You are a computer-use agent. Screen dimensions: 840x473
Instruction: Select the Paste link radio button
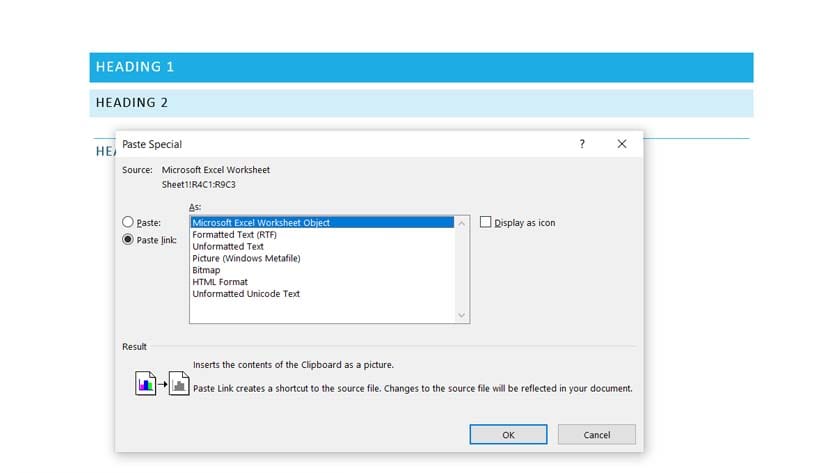(128, 239)
